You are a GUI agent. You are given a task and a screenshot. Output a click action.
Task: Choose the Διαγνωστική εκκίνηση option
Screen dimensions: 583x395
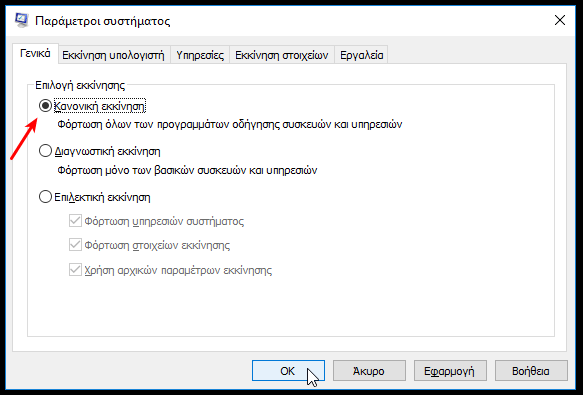pos(45,151)
